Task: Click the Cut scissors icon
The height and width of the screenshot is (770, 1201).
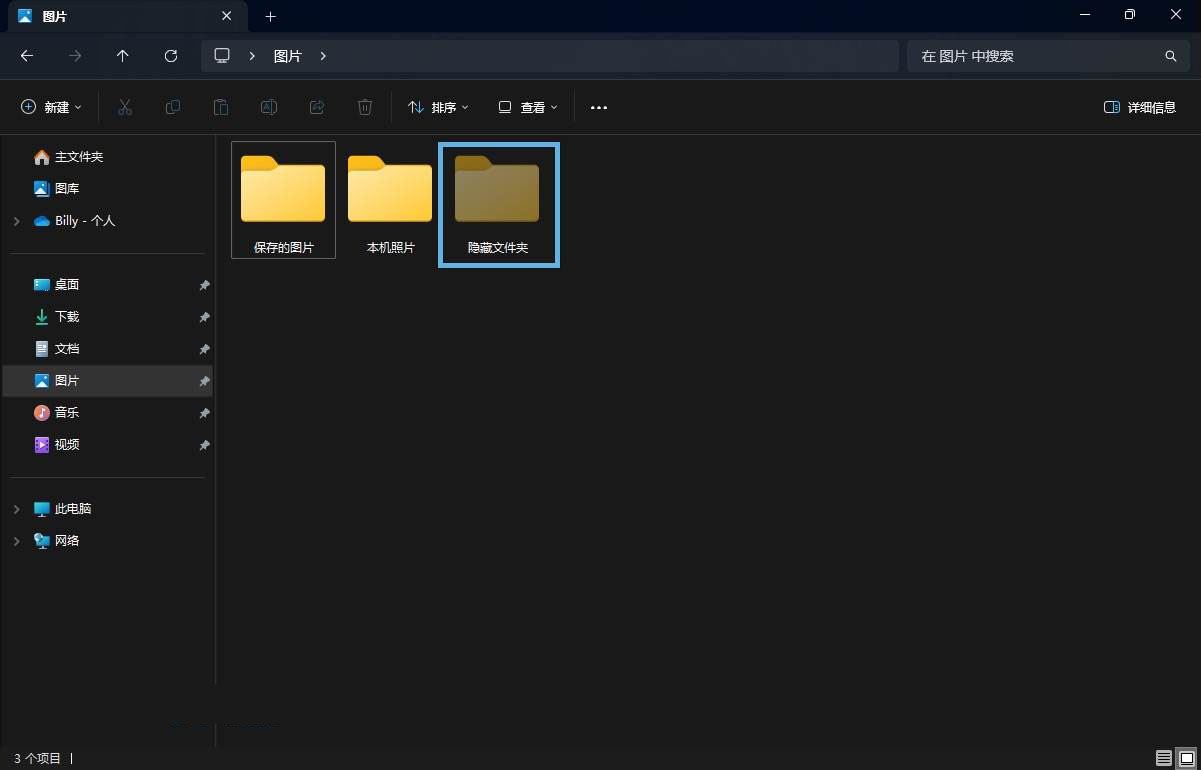Action: coord(125,107)
